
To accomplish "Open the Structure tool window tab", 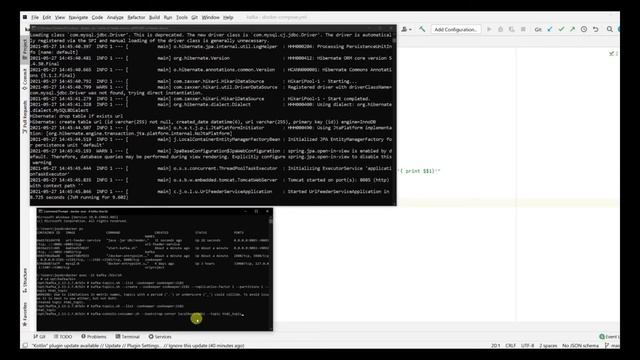I will (x=25, y=280).
